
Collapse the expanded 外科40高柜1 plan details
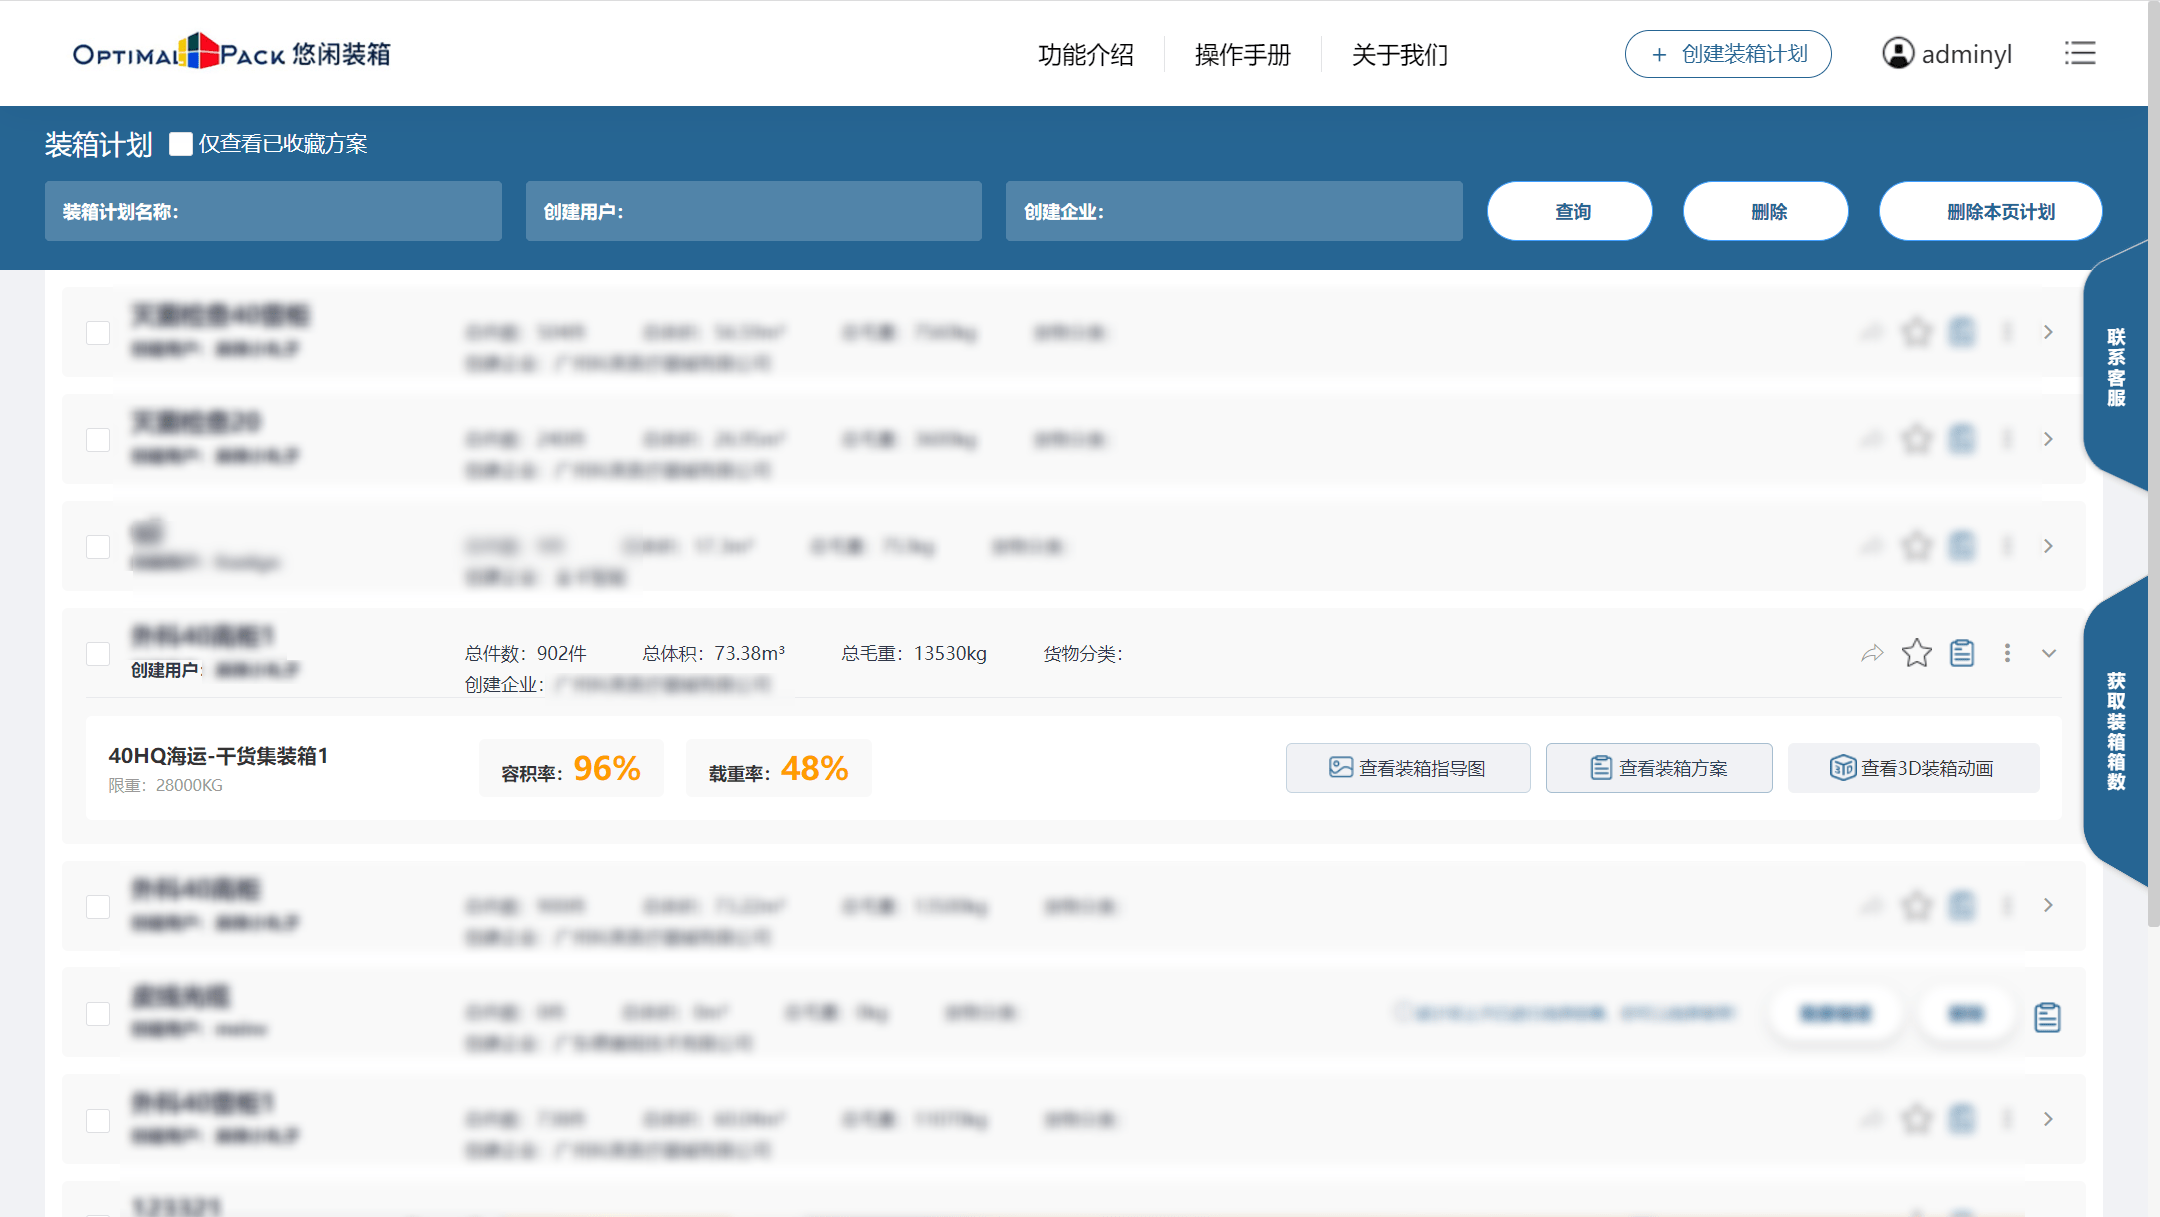click(2049, 653)
